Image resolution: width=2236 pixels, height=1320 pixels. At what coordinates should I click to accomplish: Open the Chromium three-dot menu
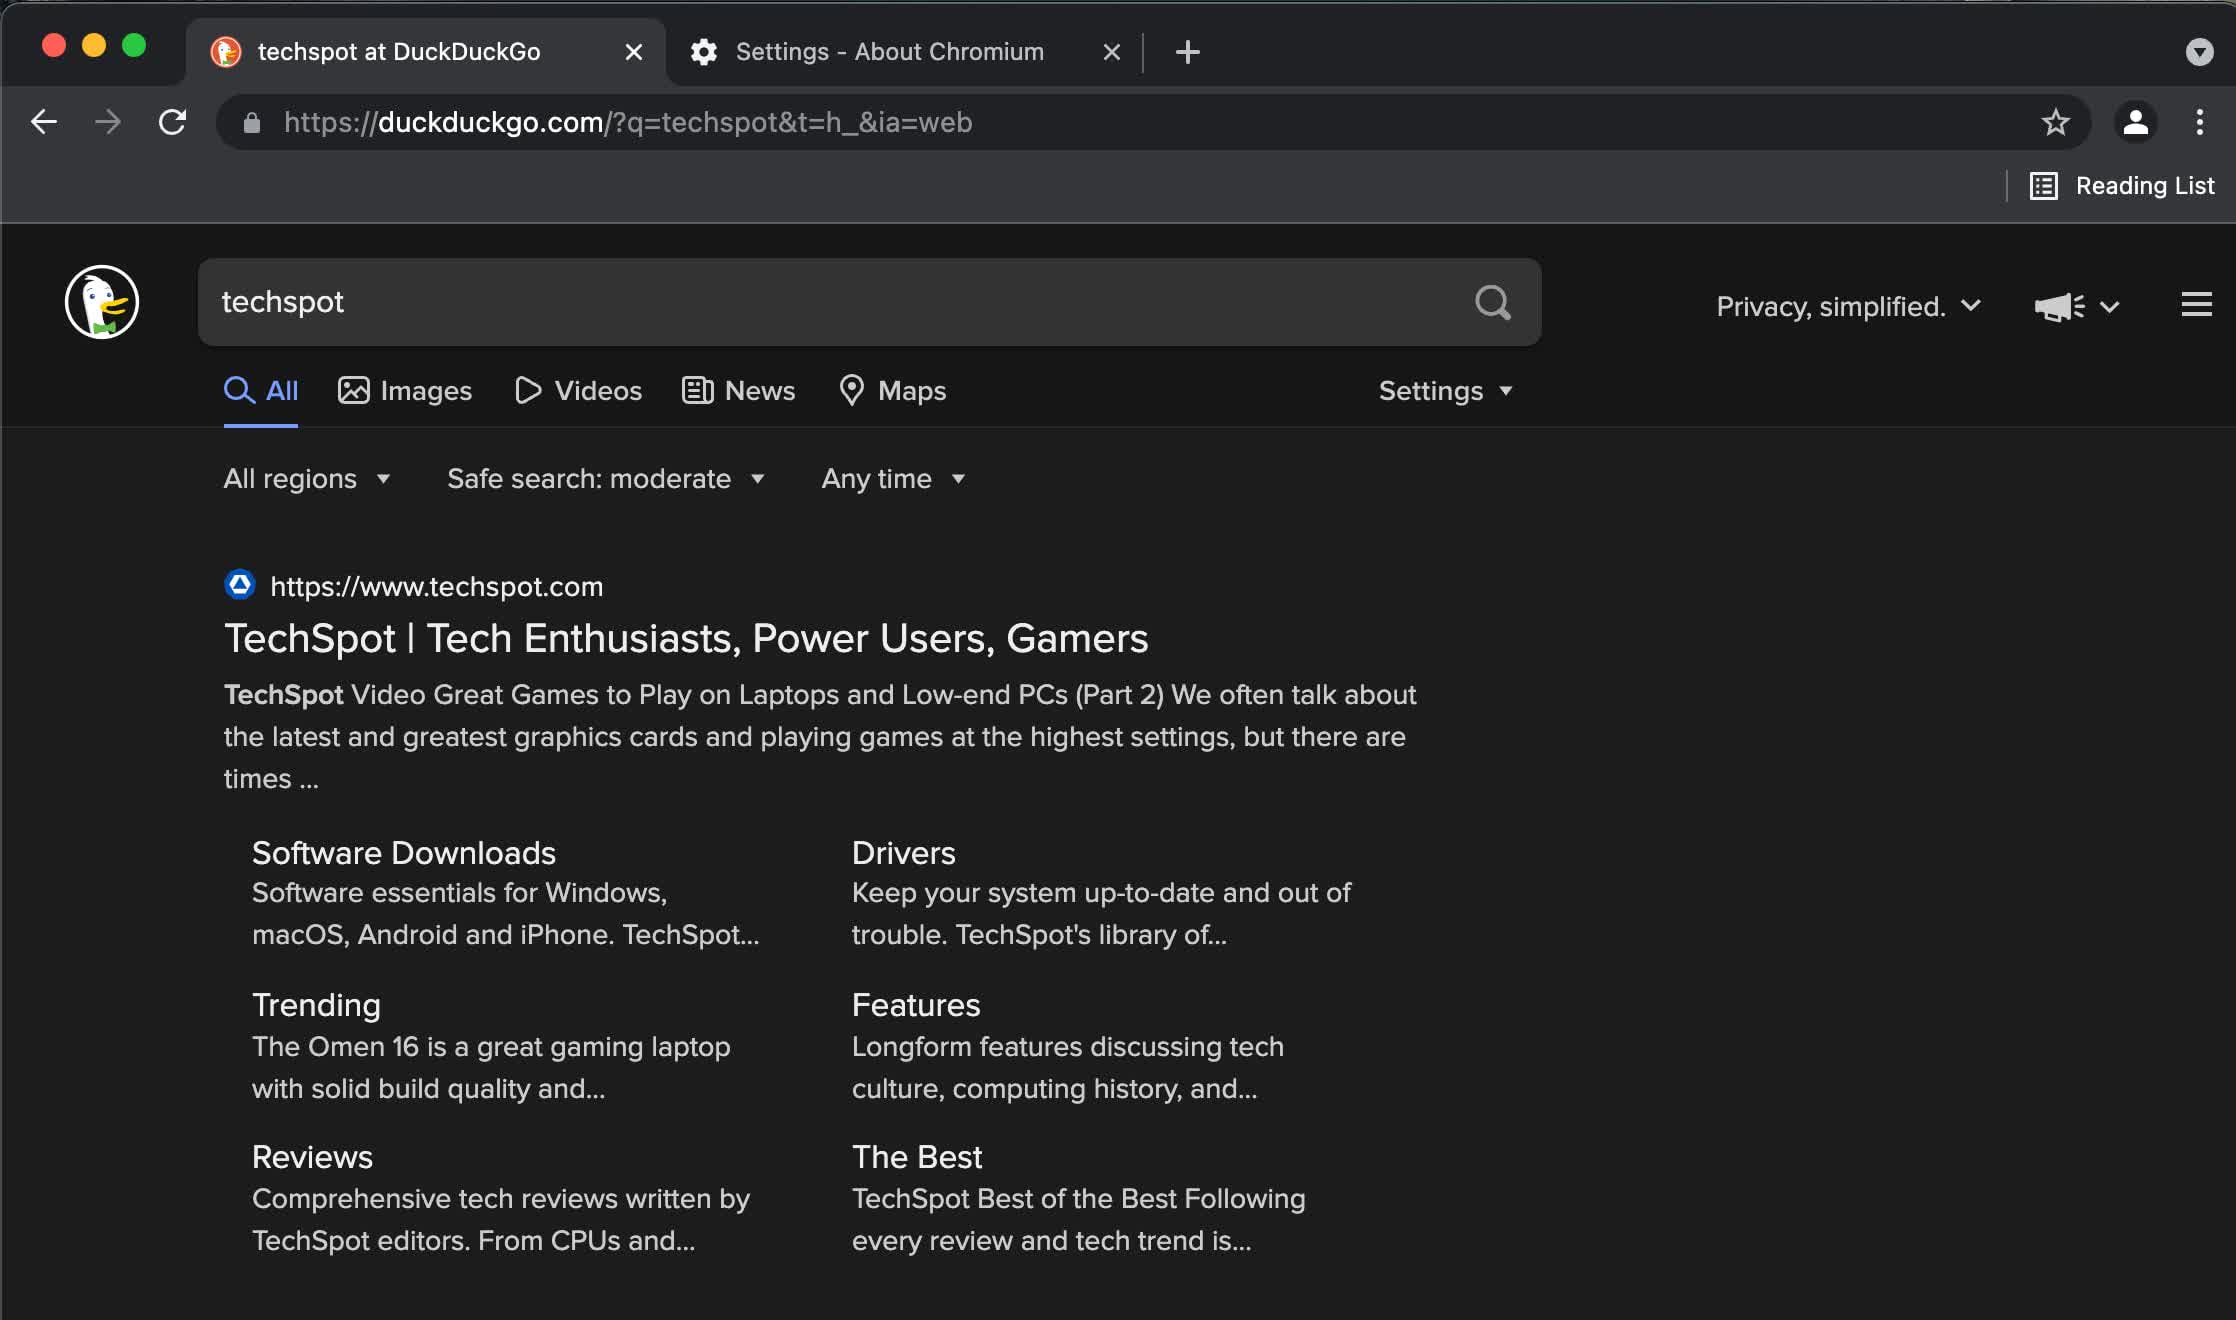point(2199,122)
